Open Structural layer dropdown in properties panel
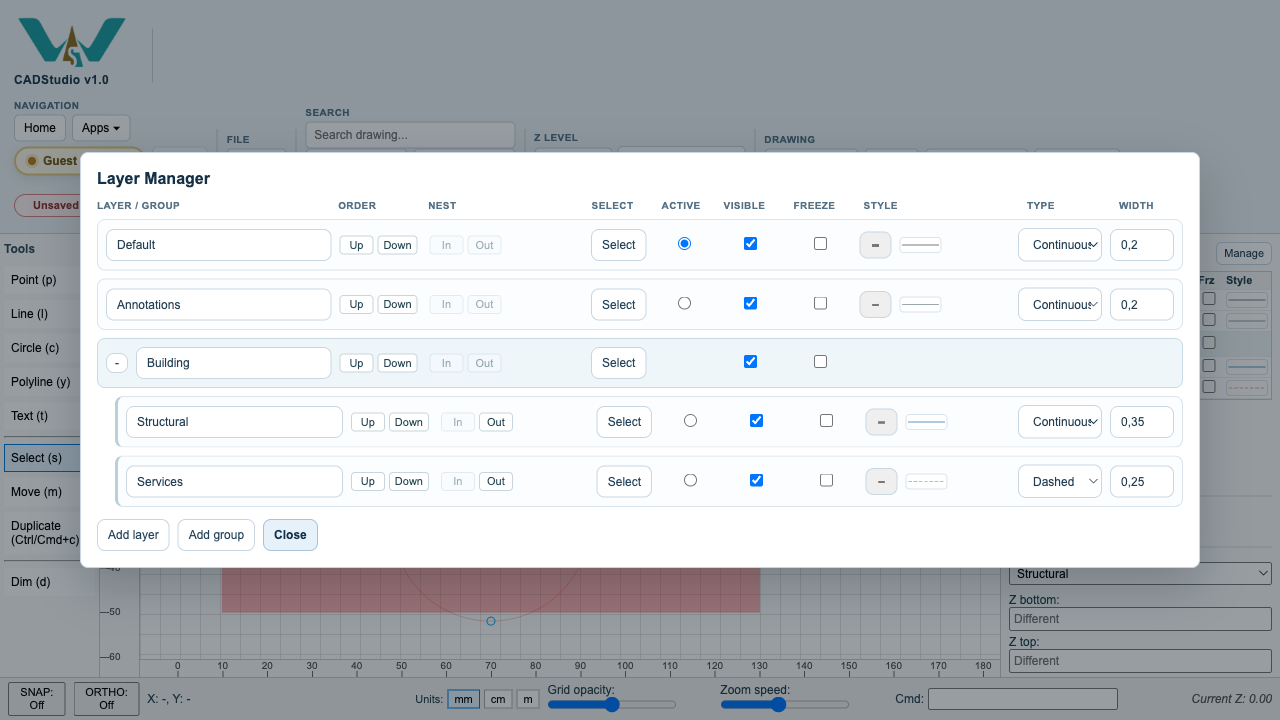Viewport: 1280px width, 720px height. 1140,574
